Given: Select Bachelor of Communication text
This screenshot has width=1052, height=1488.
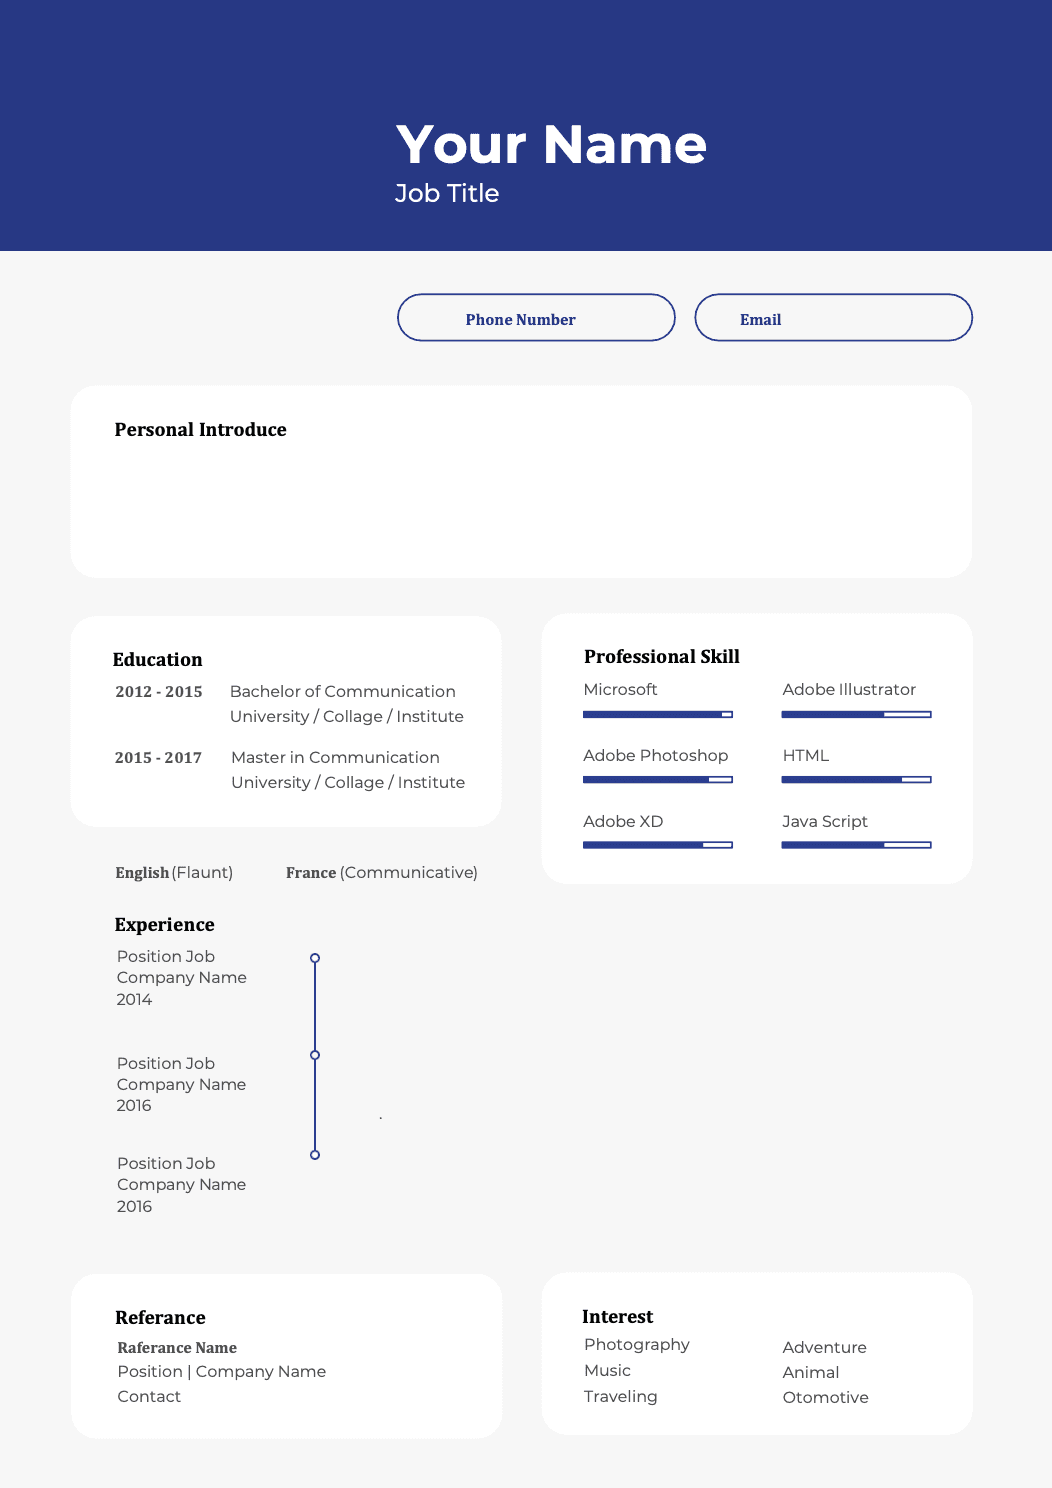Looking at the screenshot, I should (342, 691).
